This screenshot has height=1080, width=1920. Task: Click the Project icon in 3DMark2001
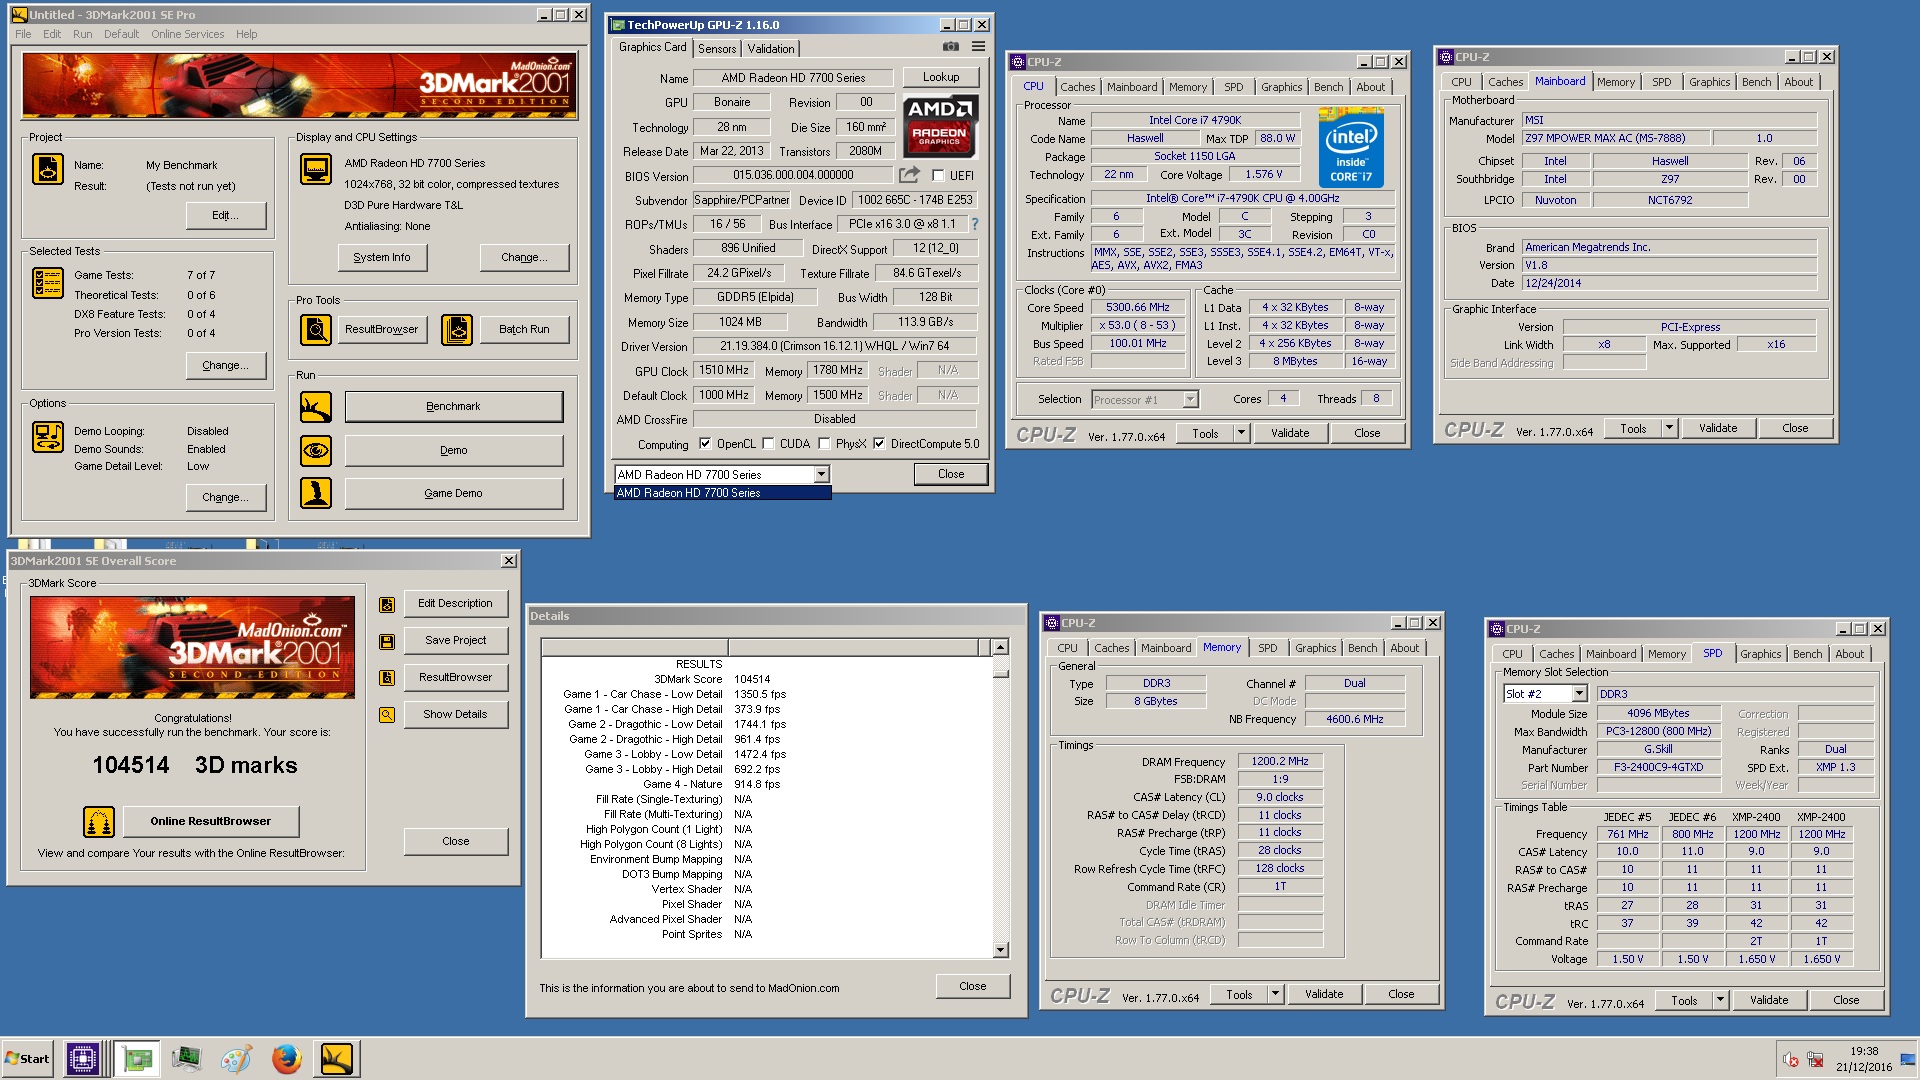click(47, 169)
